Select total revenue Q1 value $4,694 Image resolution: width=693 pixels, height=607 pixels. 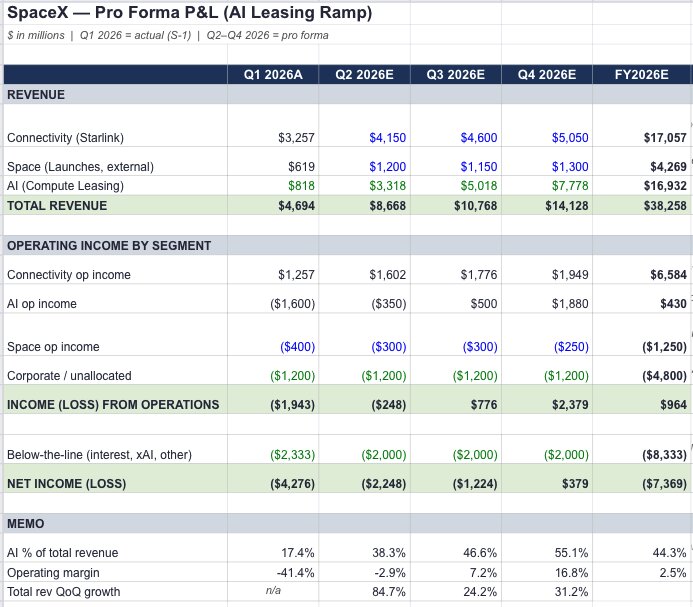pyautogui.click(x=296, y=206)
